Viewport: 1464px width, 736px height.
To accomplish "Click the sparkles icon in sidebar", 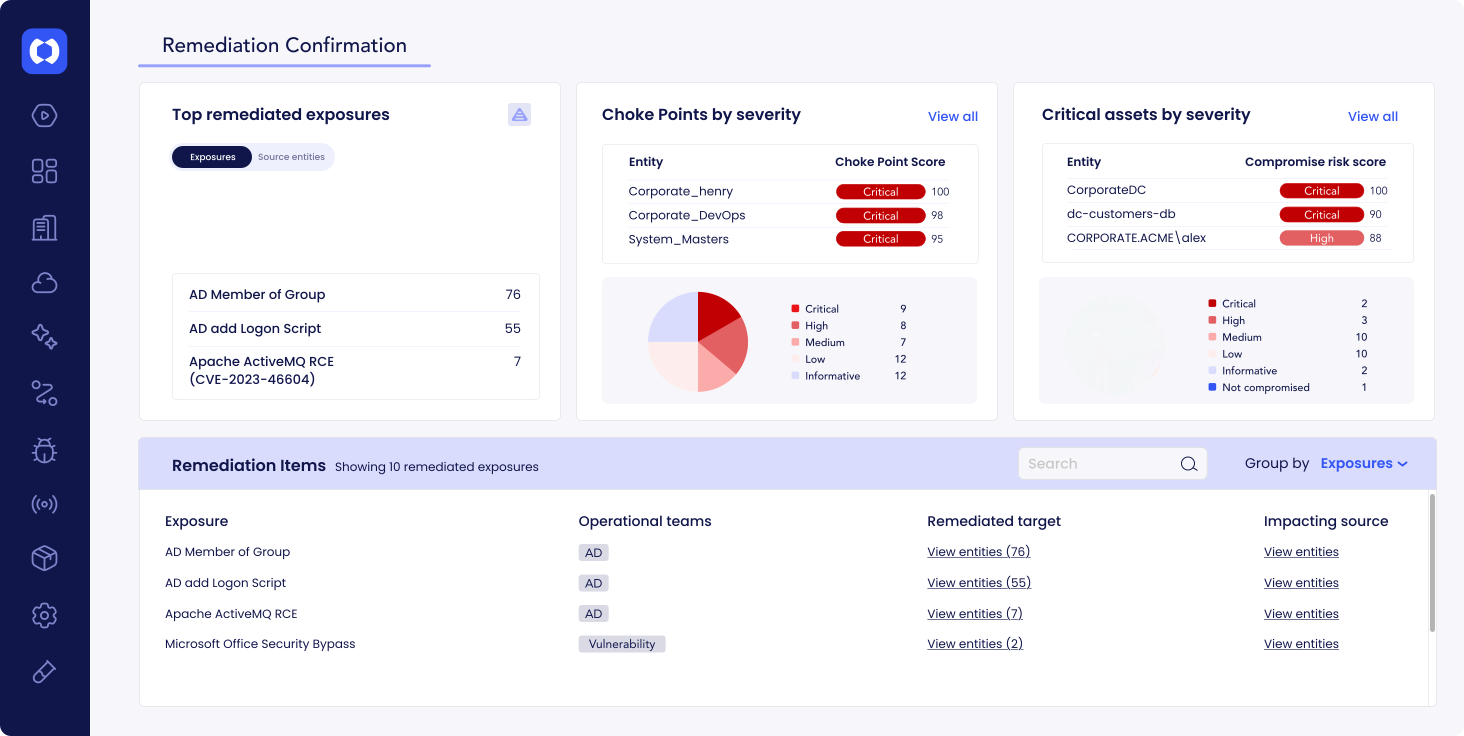I will tap(44, 337).
